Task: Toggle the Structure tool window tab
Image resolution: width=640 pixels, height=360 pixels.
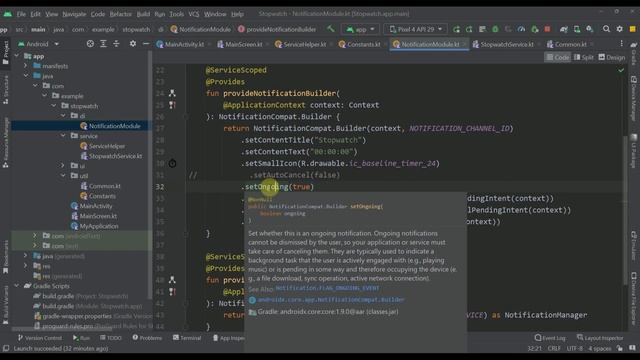Action: coord(6,89)
